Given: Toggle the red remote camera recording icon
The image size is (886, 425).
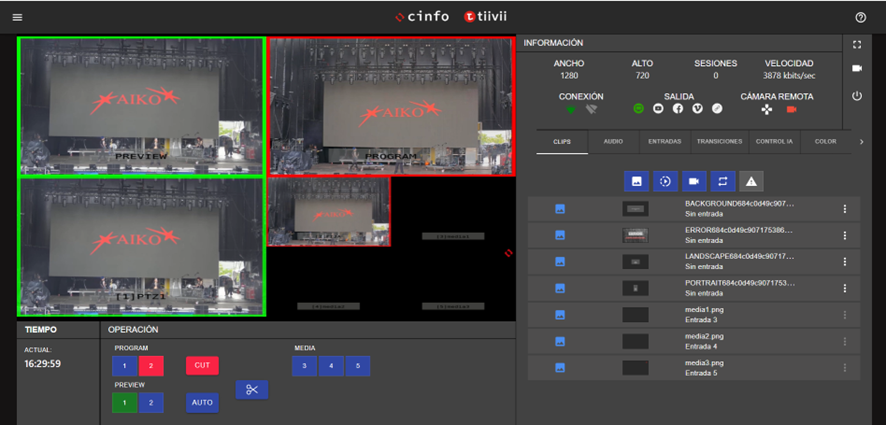Looking at the screenshot, I should pyautogui.click(x=791, y=108).
